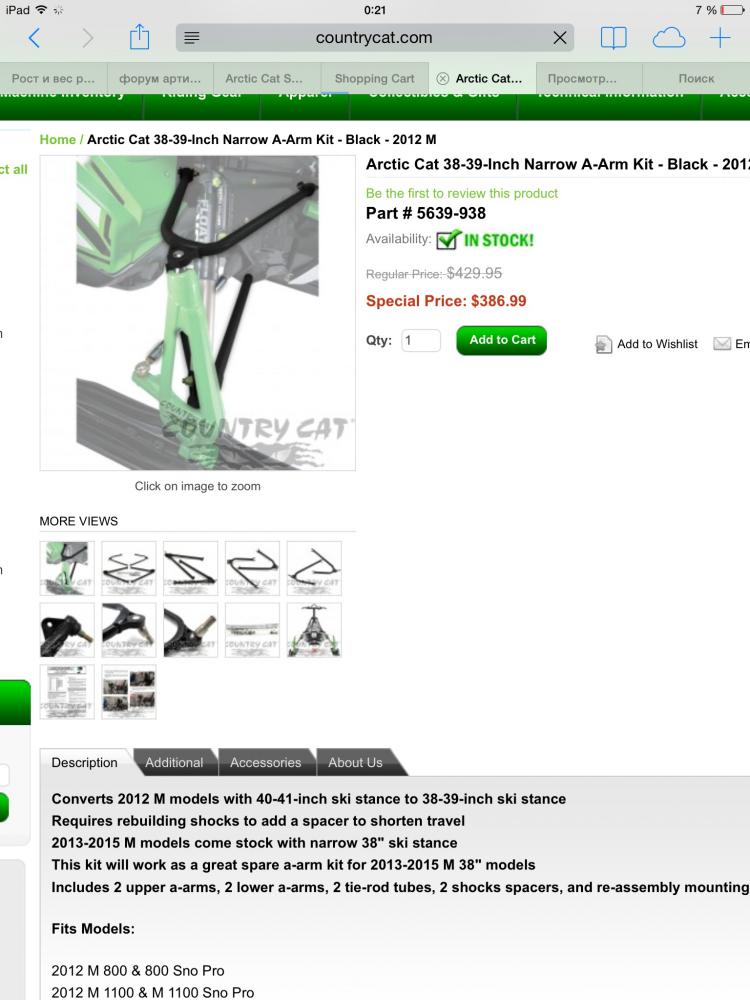This screenshot has height=1000, width=750.
Task: Open the instruction sheet thumbnail
Action: click(x=67, y=692)
